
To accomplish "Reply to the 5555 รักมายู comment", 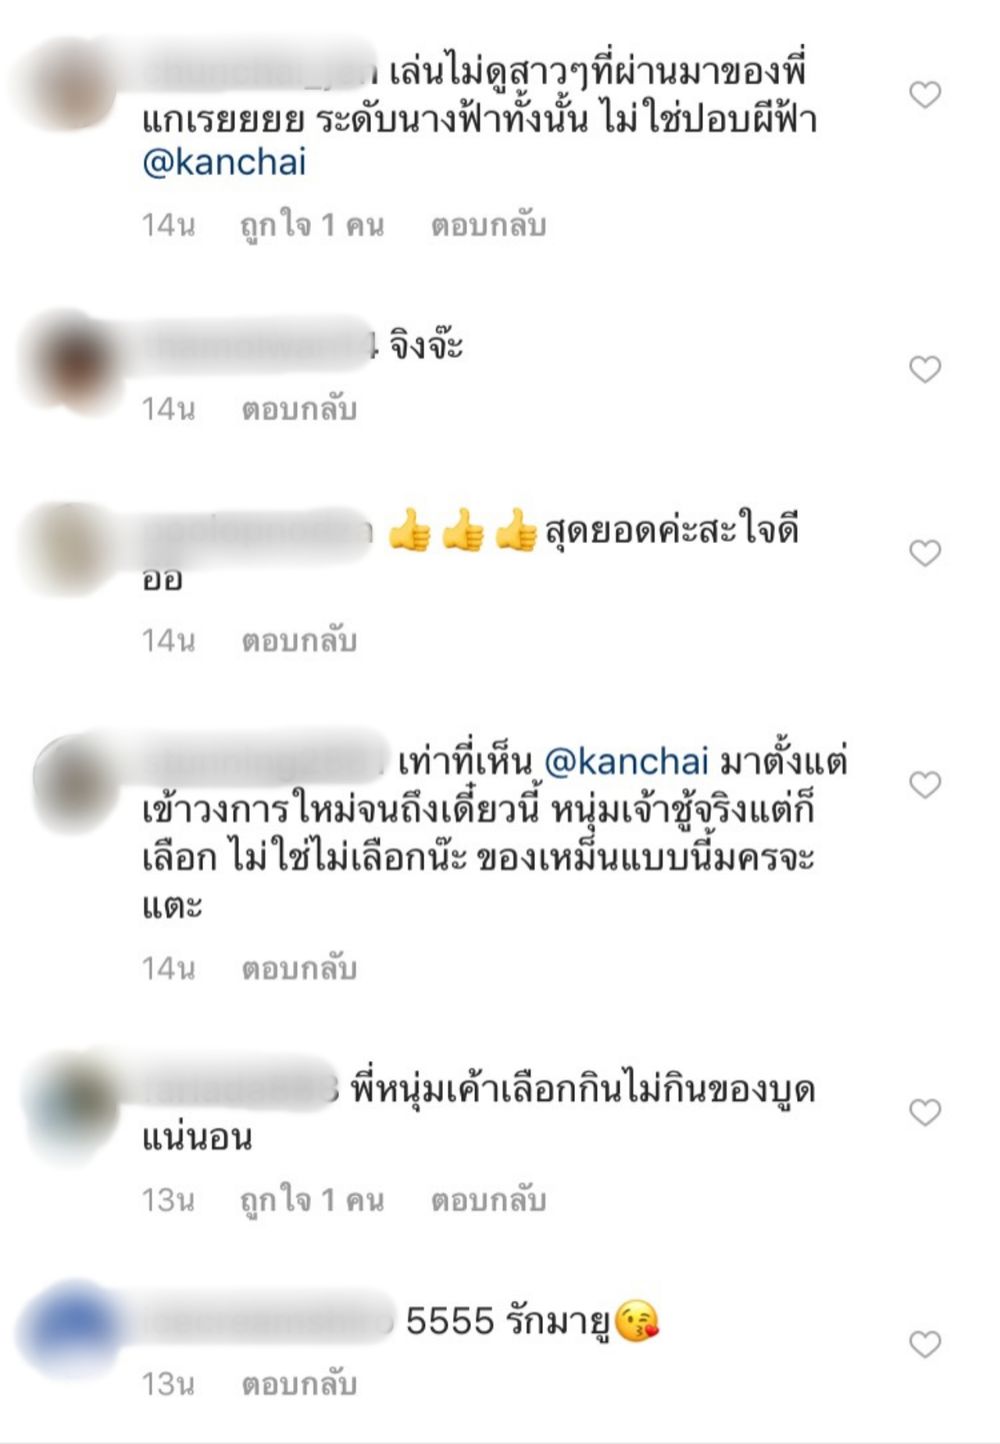I will (299, 1384).
